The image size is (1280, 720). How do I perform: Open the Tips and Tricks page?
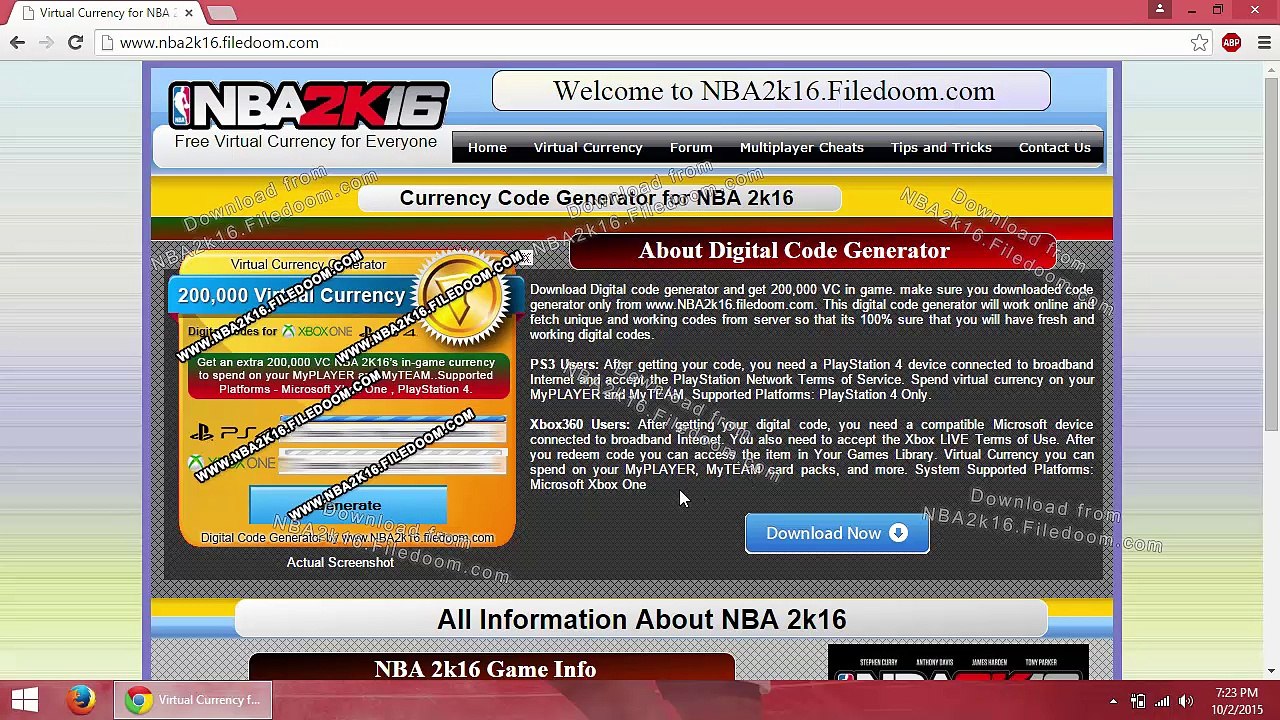tap(941, 147)
